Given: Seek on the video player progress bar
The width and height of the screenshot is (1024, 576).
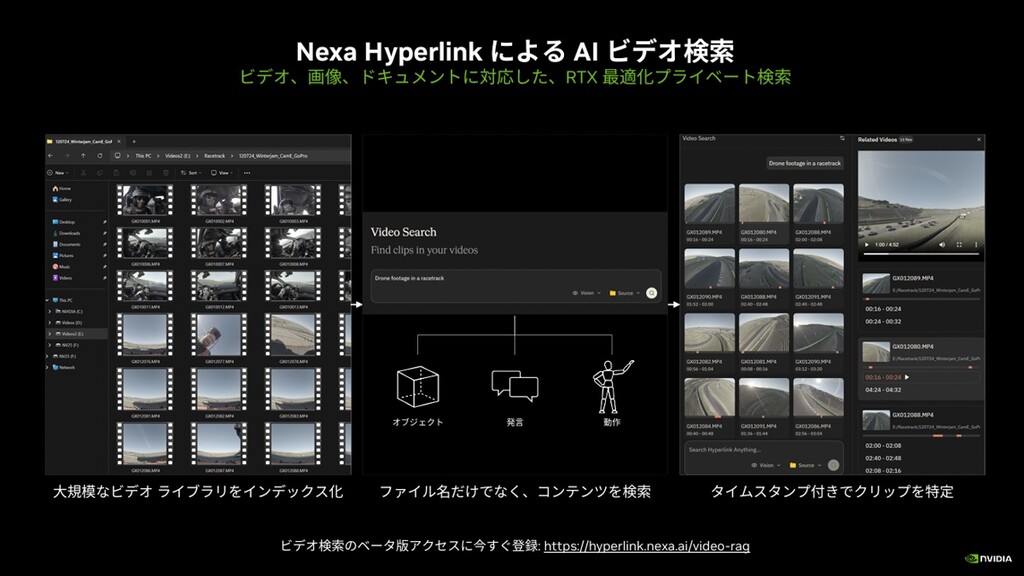Looking at the screenshot, I should click(x=921, y=253).
